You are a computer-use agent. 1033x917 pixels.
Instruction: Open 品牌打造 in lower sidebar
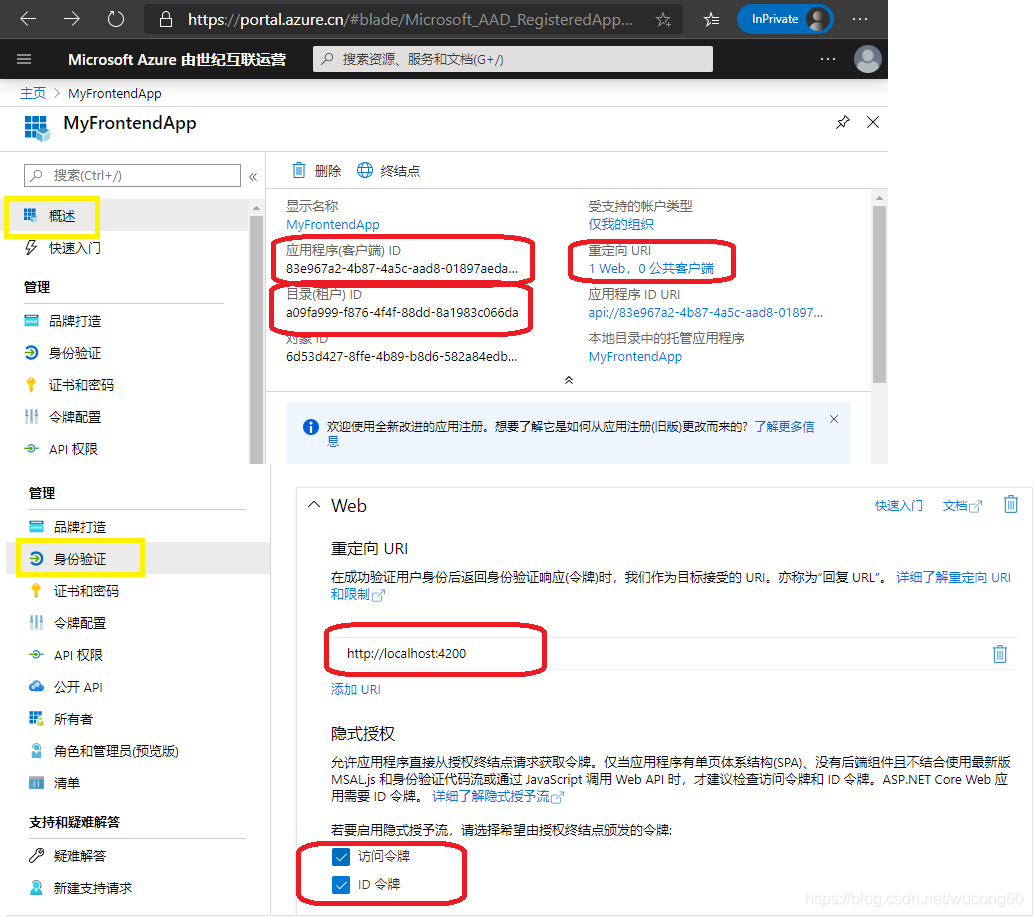pyautogui.click(x=68, y=527)
